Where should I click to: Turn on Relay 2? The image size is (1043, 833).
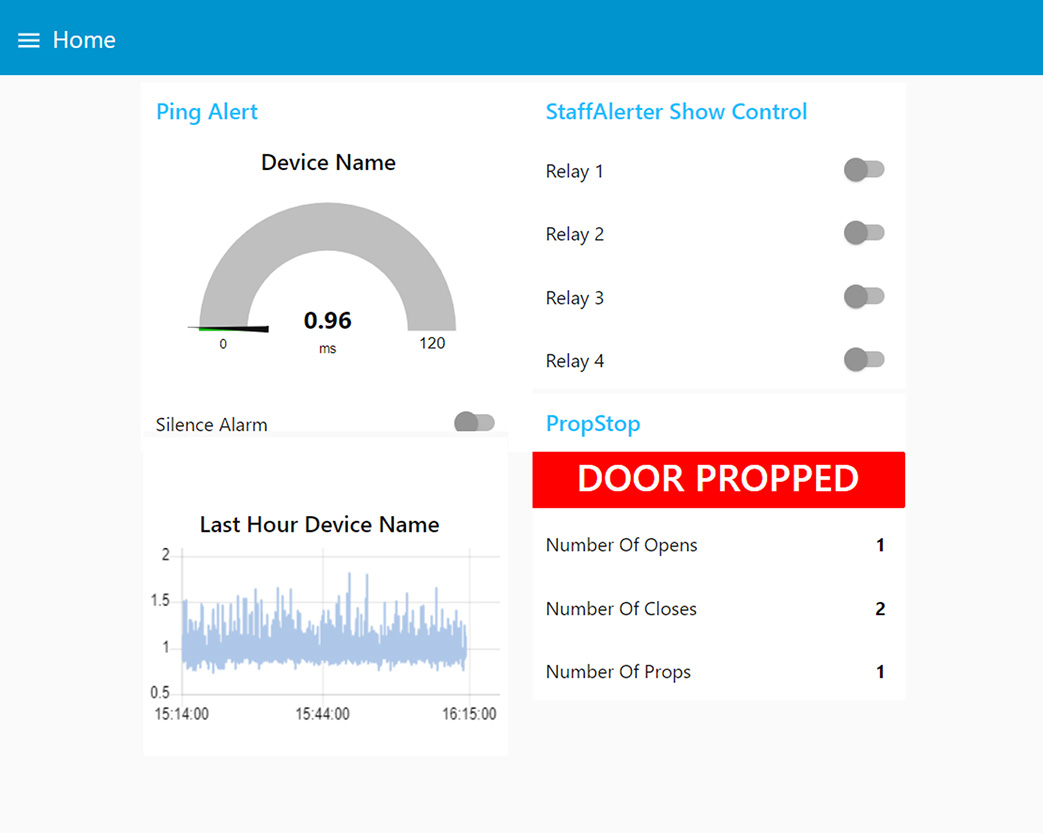pyautogui.click(x=864, y=232)
